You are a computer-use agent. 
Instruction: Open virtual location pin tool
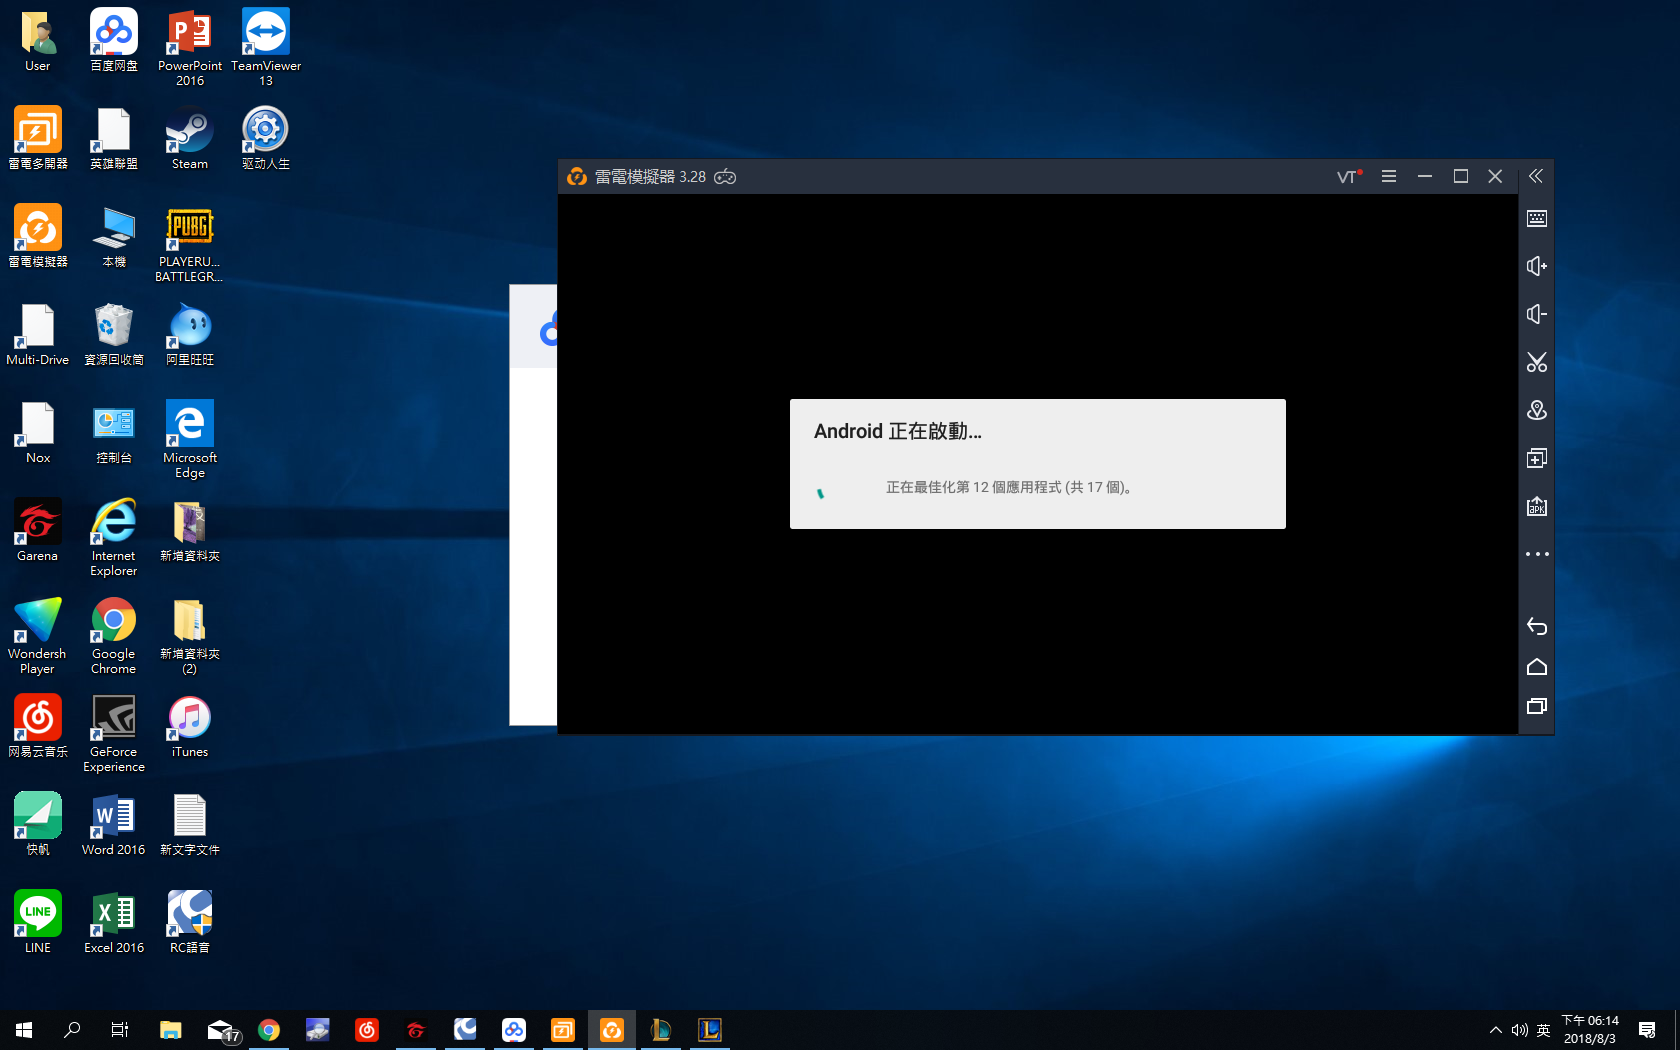point(1537,410)
